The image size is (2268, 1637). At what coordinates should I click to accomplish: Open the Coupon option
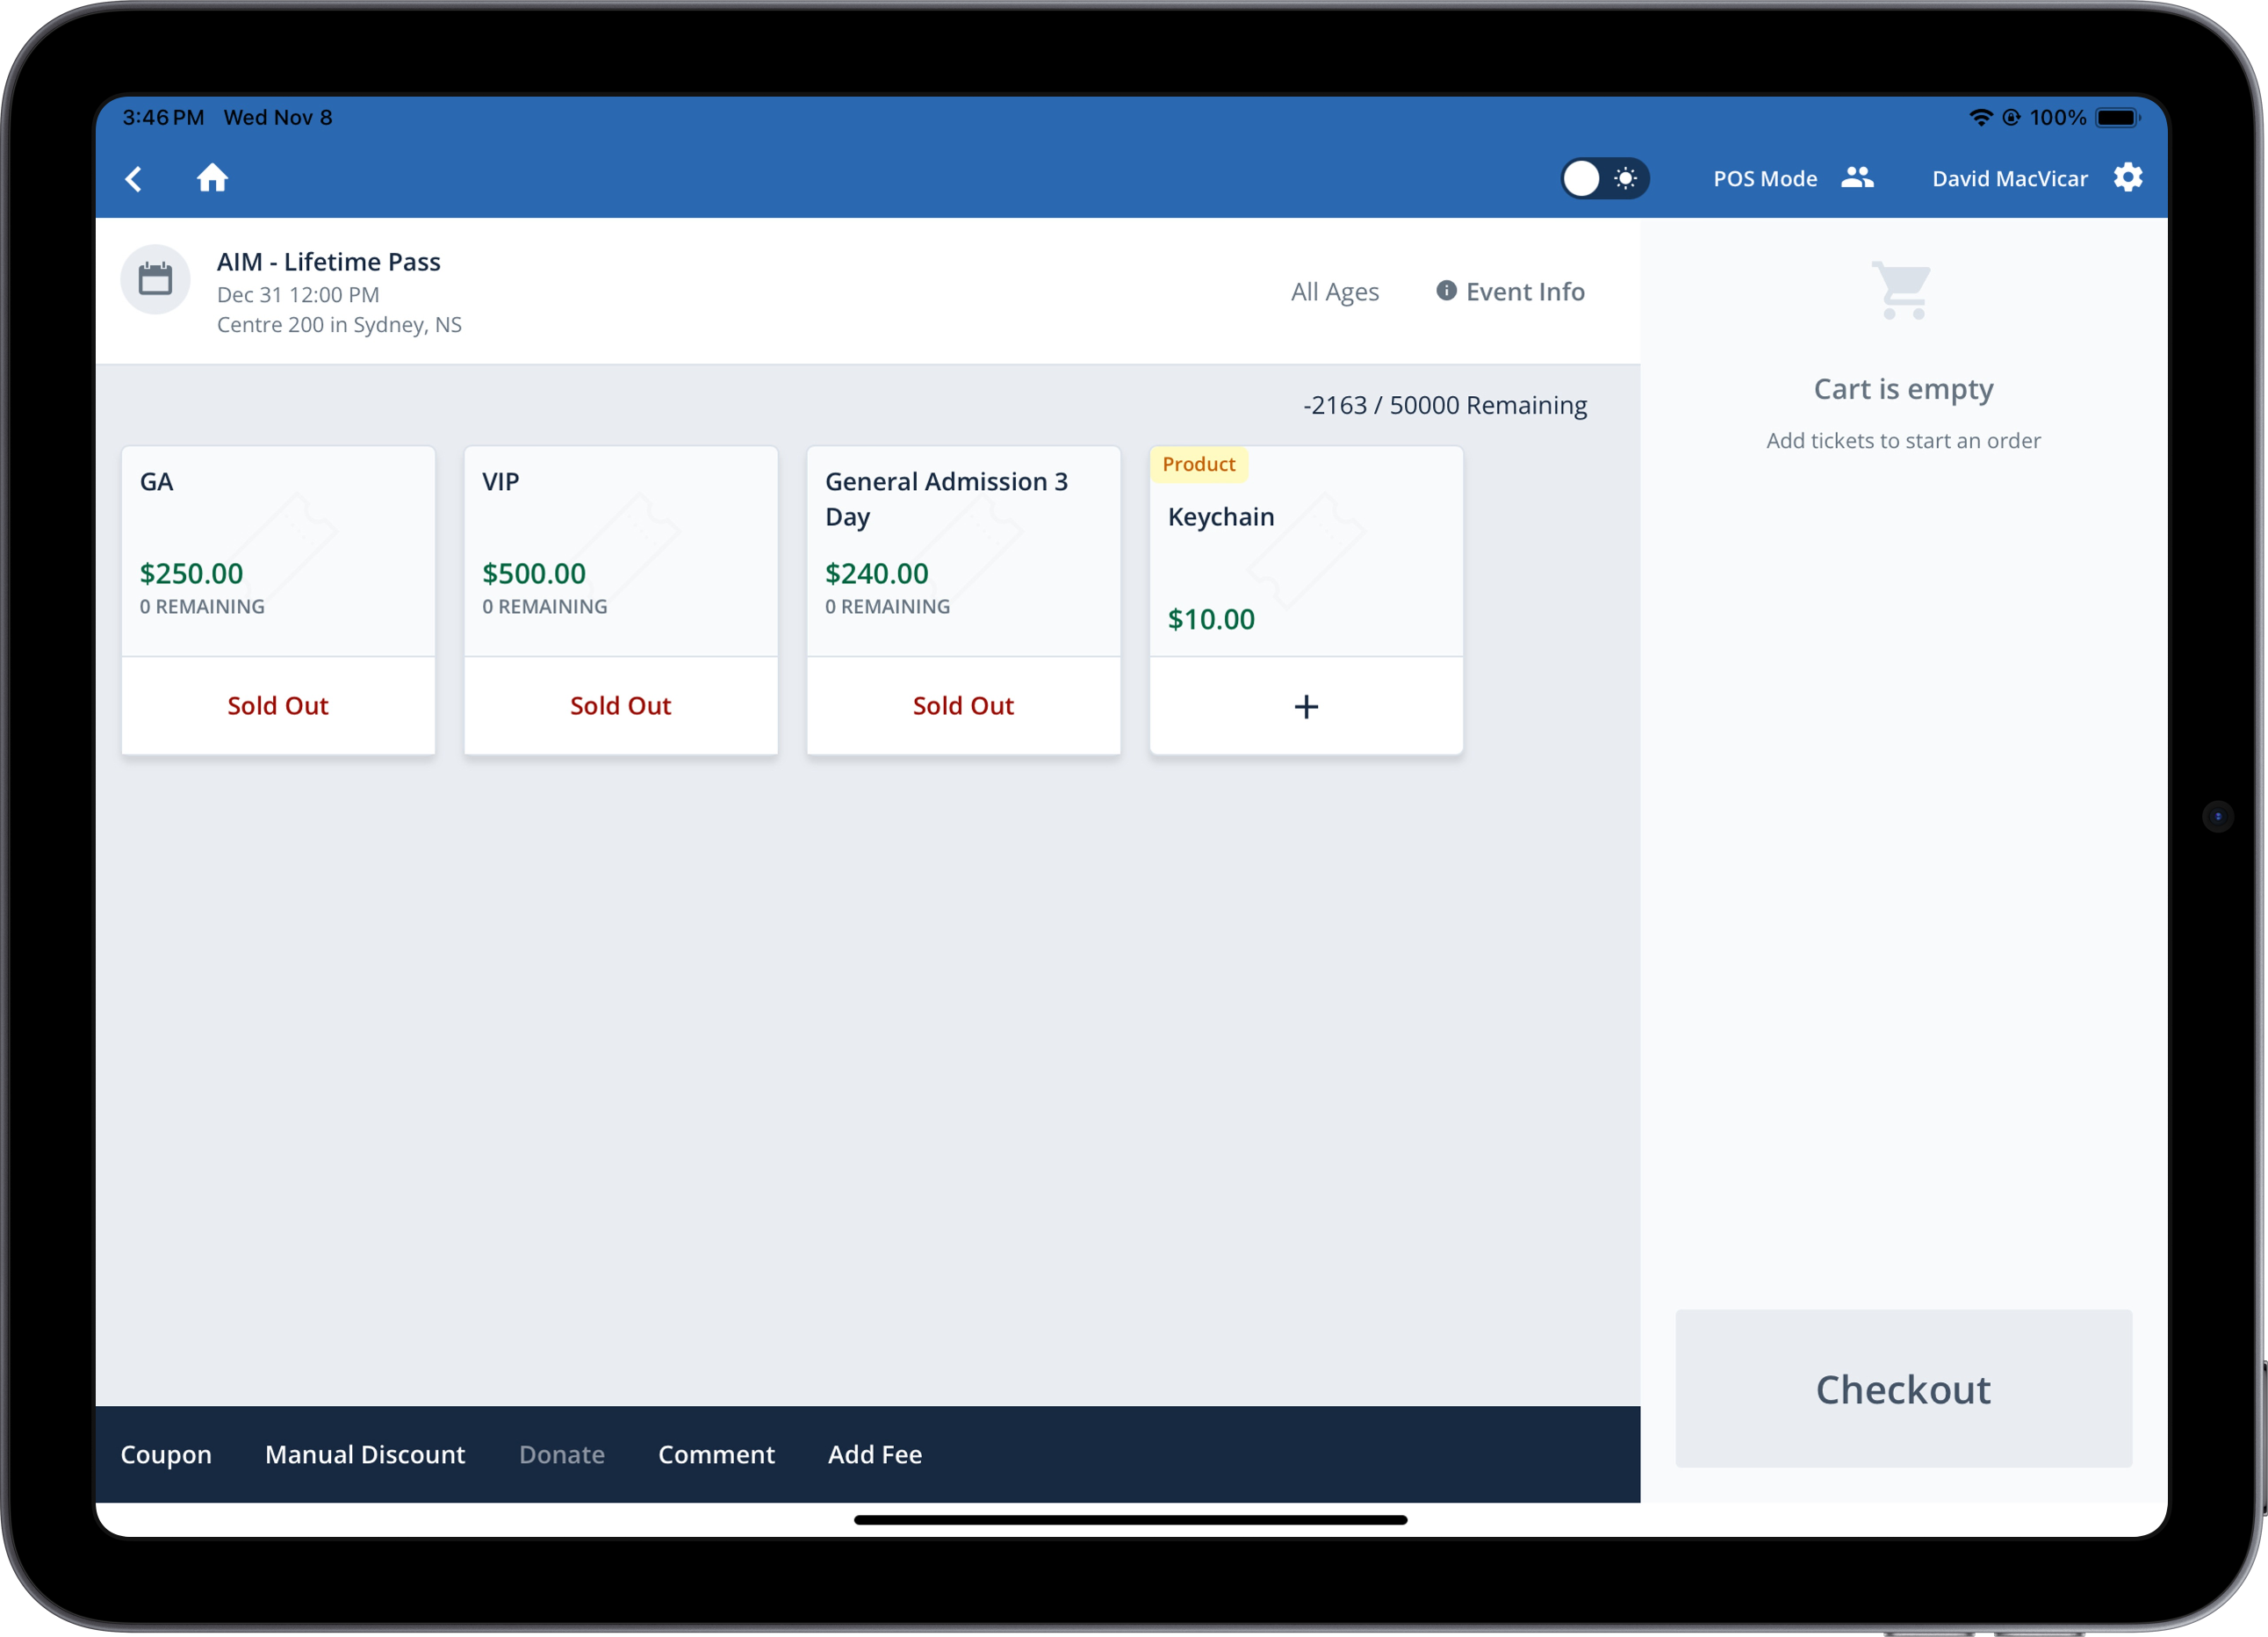166,1454
